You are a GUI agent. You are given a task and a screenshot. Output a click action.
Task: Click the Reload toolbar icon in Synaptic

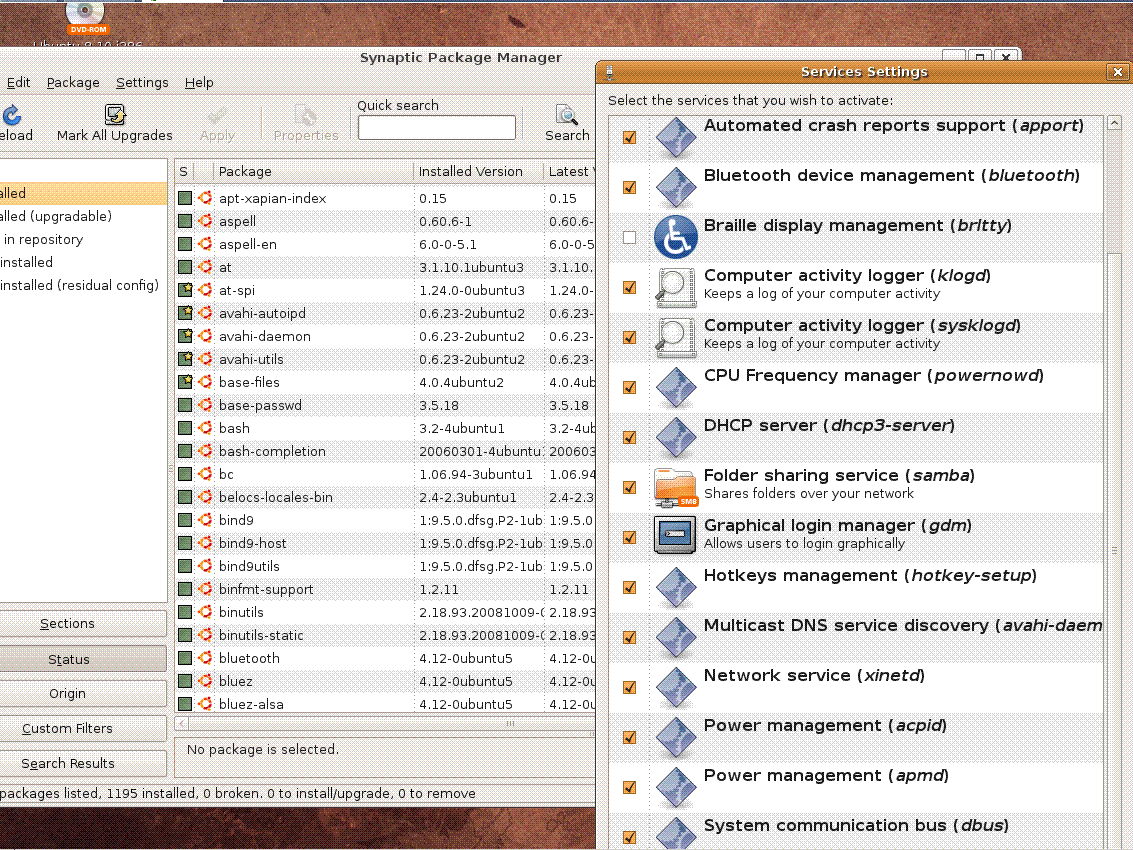(12, 115)
